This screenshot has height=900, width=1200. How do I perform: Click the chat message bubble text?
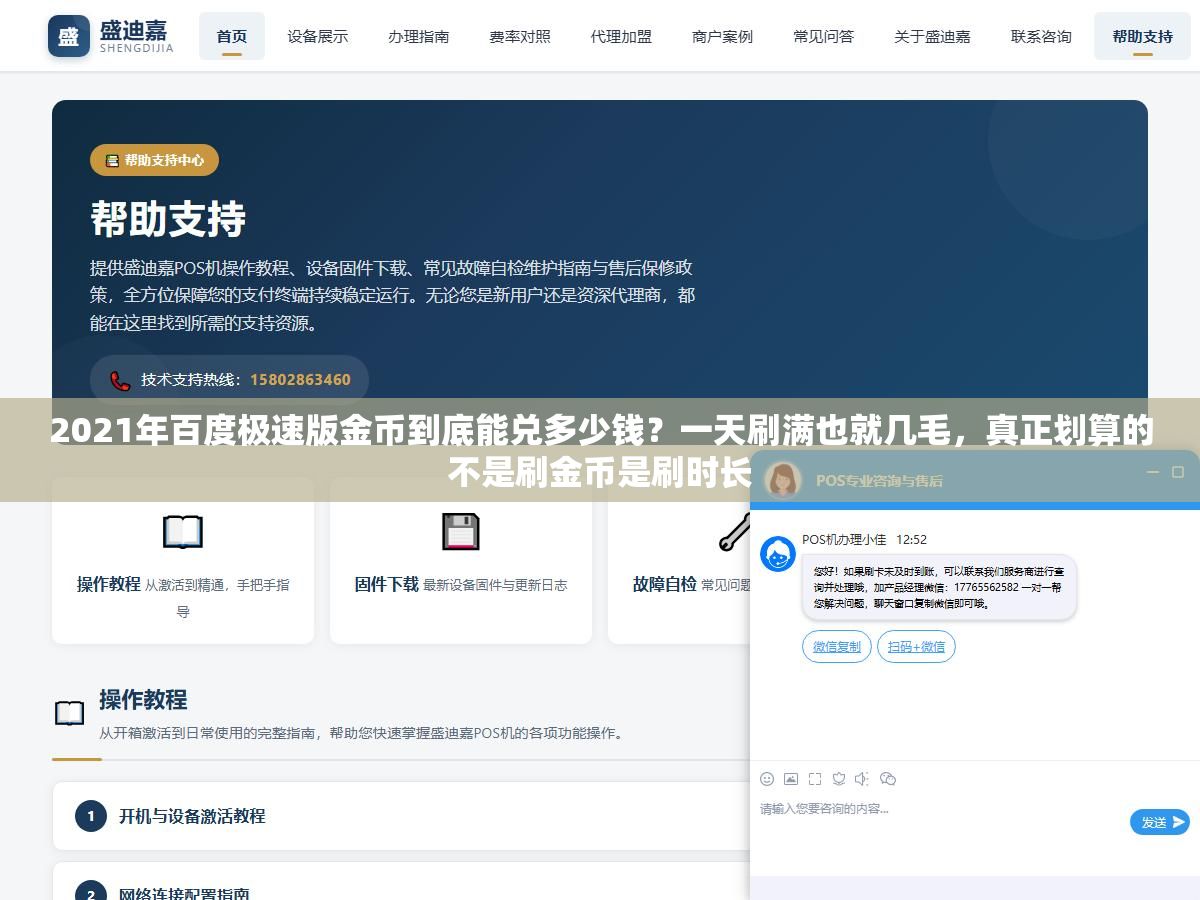(938, 587)
